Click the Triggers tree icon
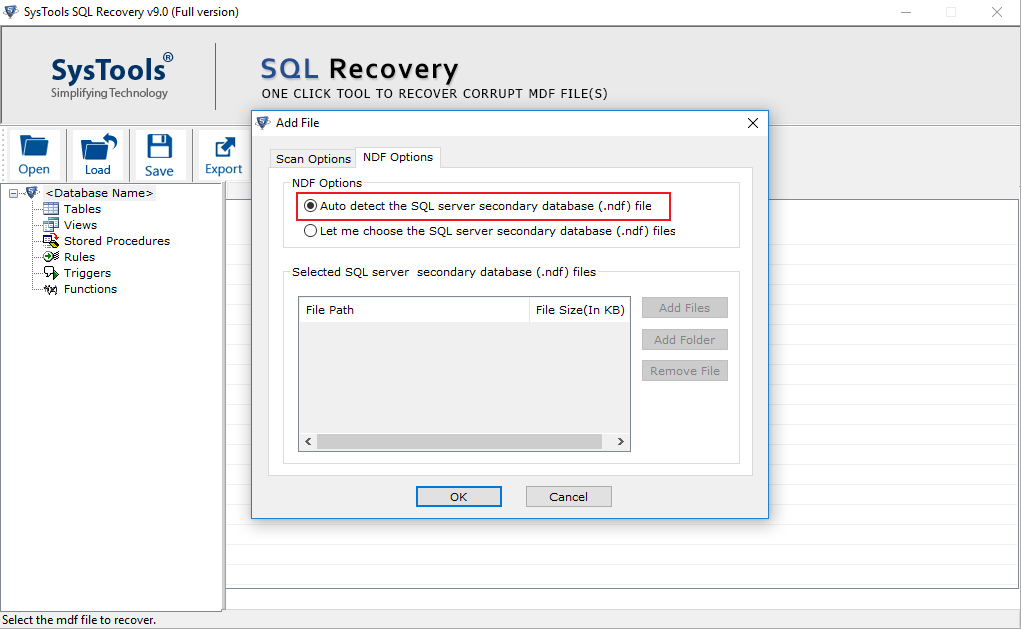This screenshot has height=629, width=1021. 51,273
